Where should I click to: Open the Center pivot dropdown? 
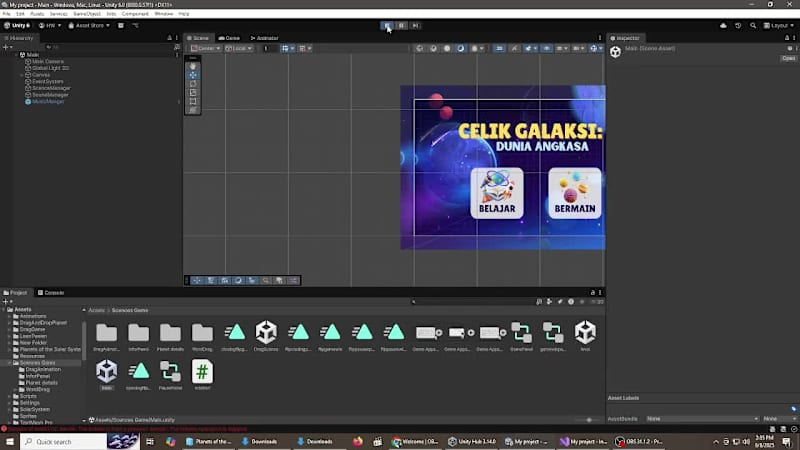point(206,48)
